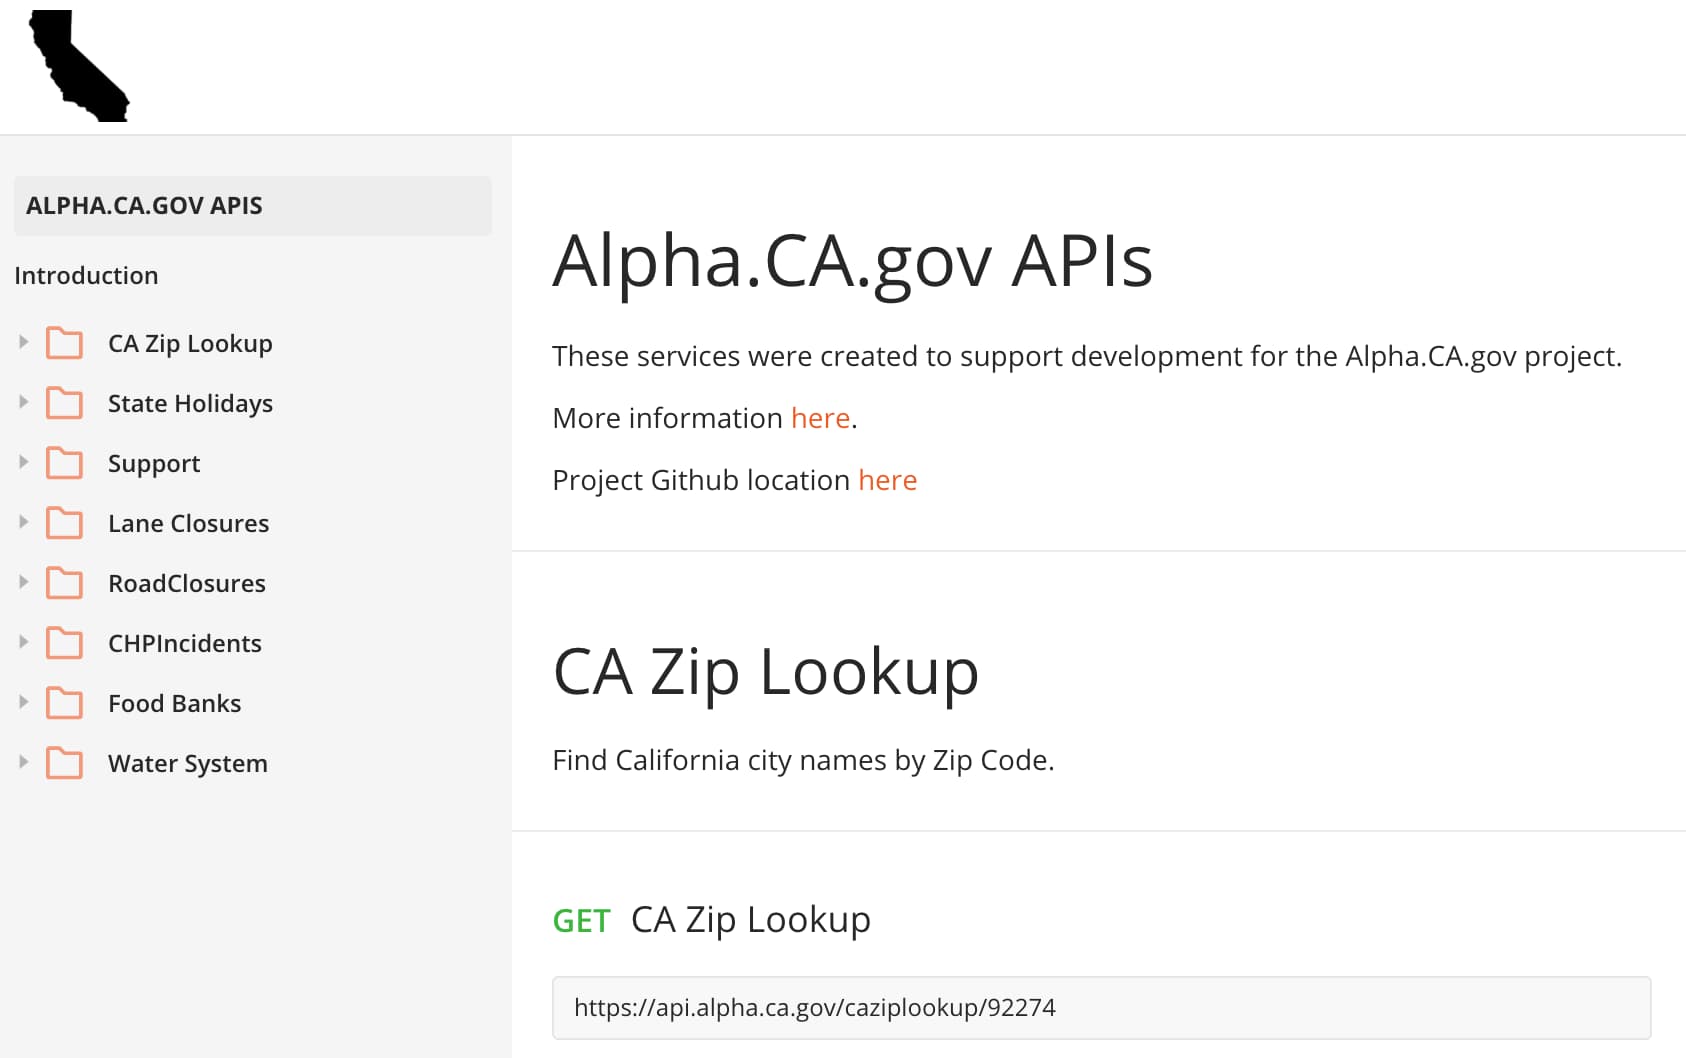Click the CA Zip Lookup folder icon

(x=65, y=343)
